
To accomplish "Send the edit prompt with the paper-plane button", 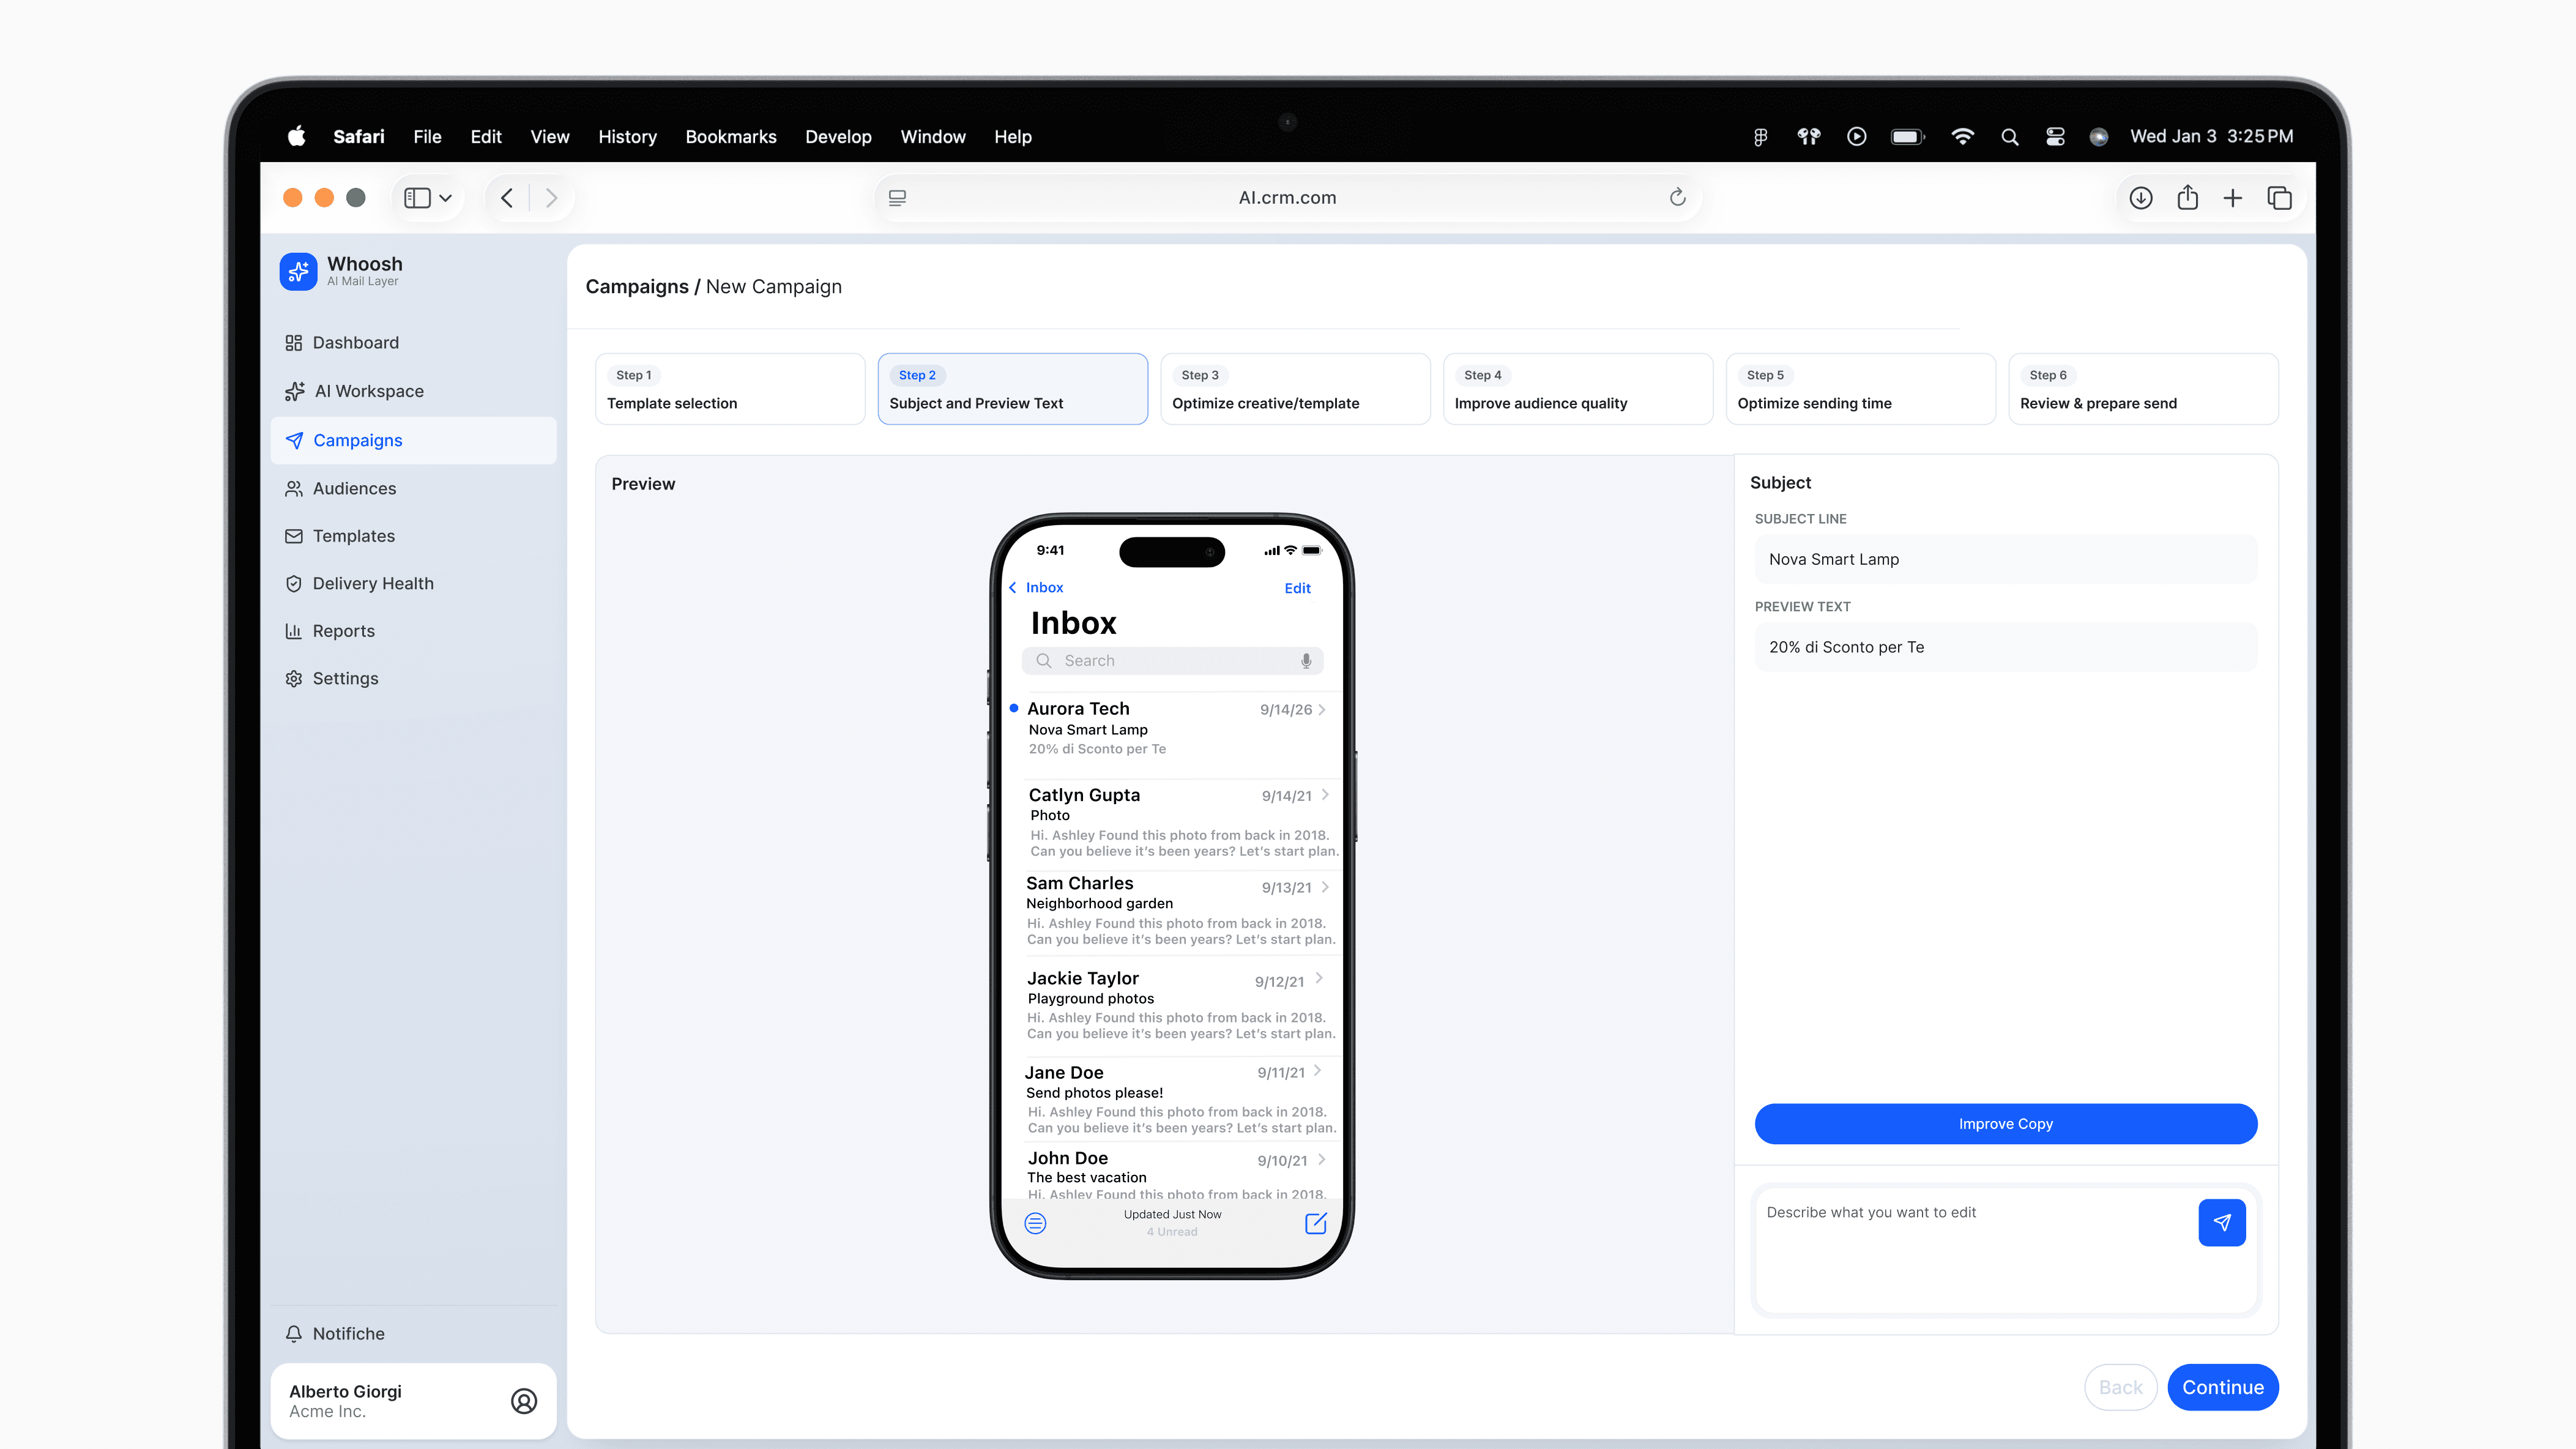I will pyautogui.click(x=2221, y=1222).
